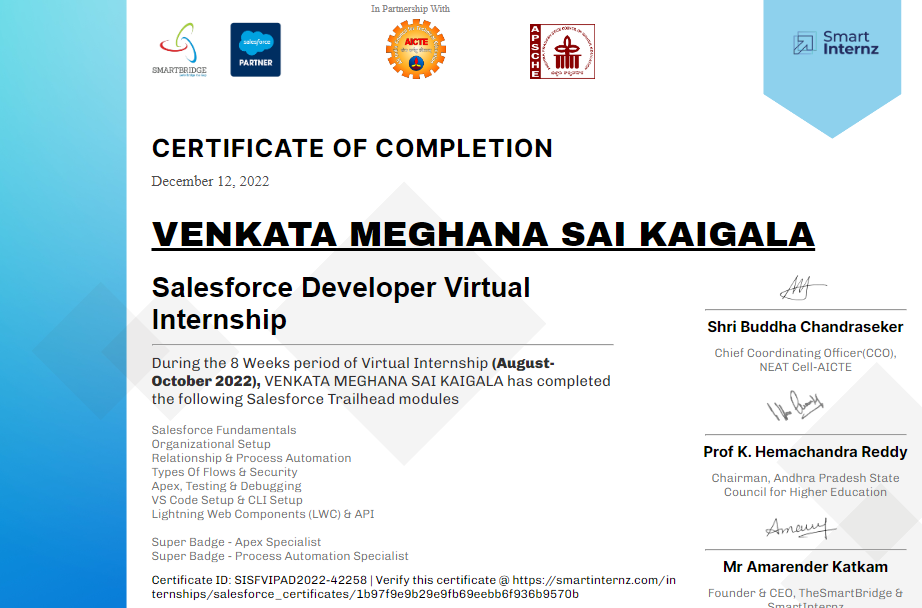Click the name 'Shri Buddha Chandraseker'
922x608 pixels.
(805, 327)
